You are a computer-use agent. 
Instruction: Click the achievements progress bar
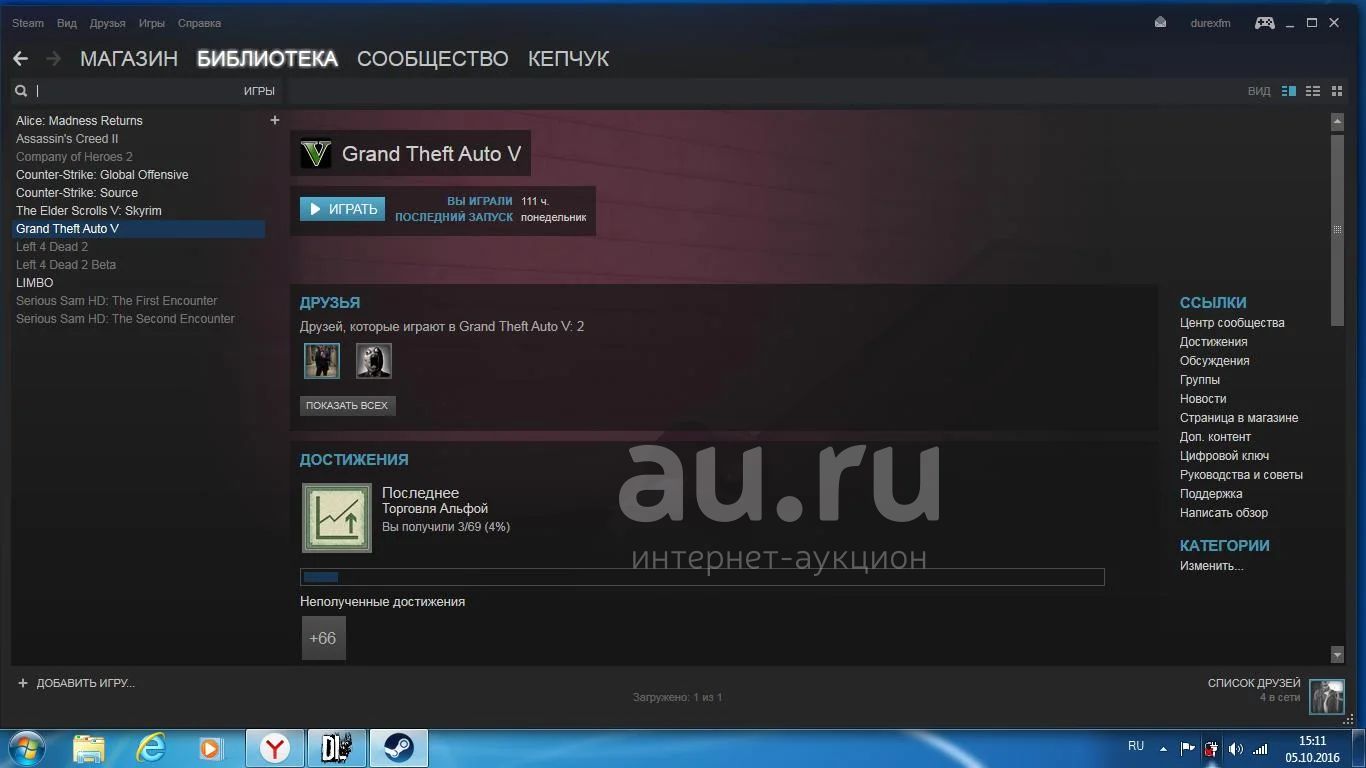pyautogui.click(x=702, y=577)
